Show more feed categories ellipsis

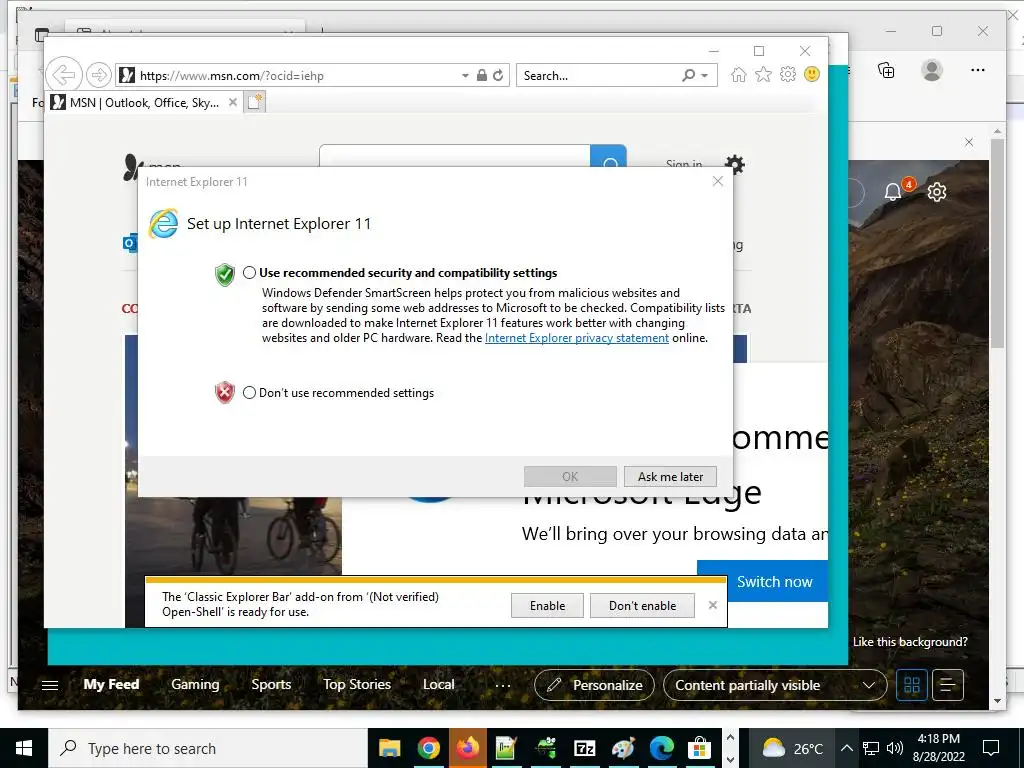click(x=503, y=686)
